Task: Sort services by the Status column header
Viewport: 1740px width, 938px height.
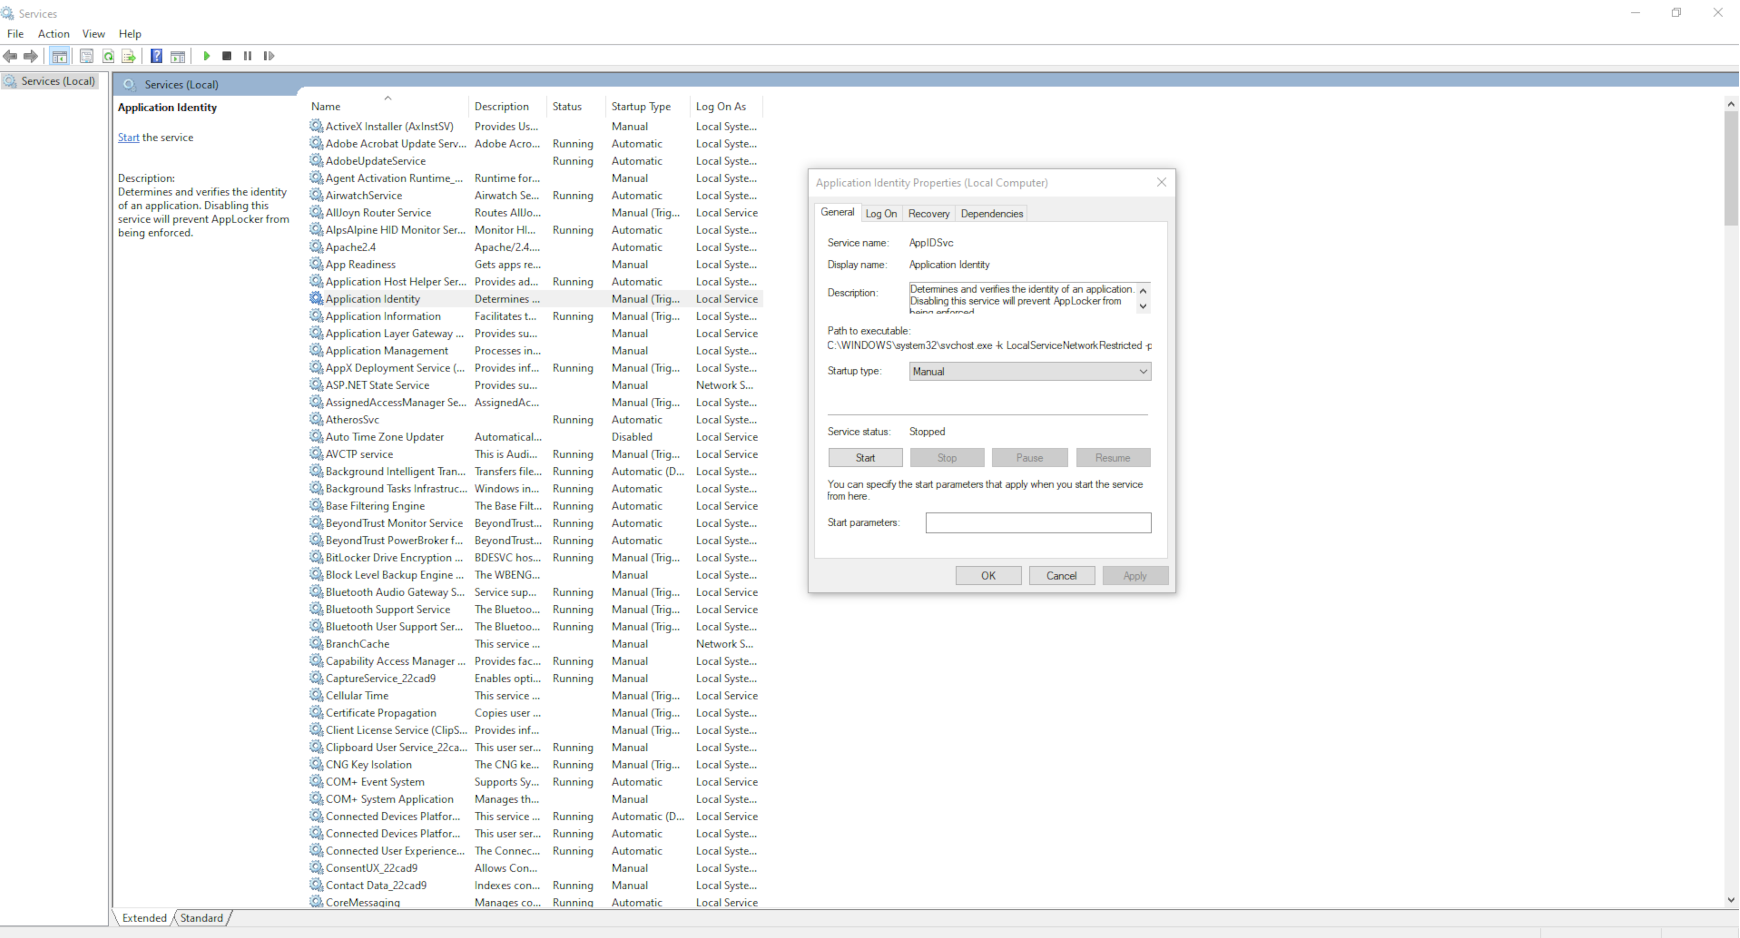Action: (x=567, y=106)
